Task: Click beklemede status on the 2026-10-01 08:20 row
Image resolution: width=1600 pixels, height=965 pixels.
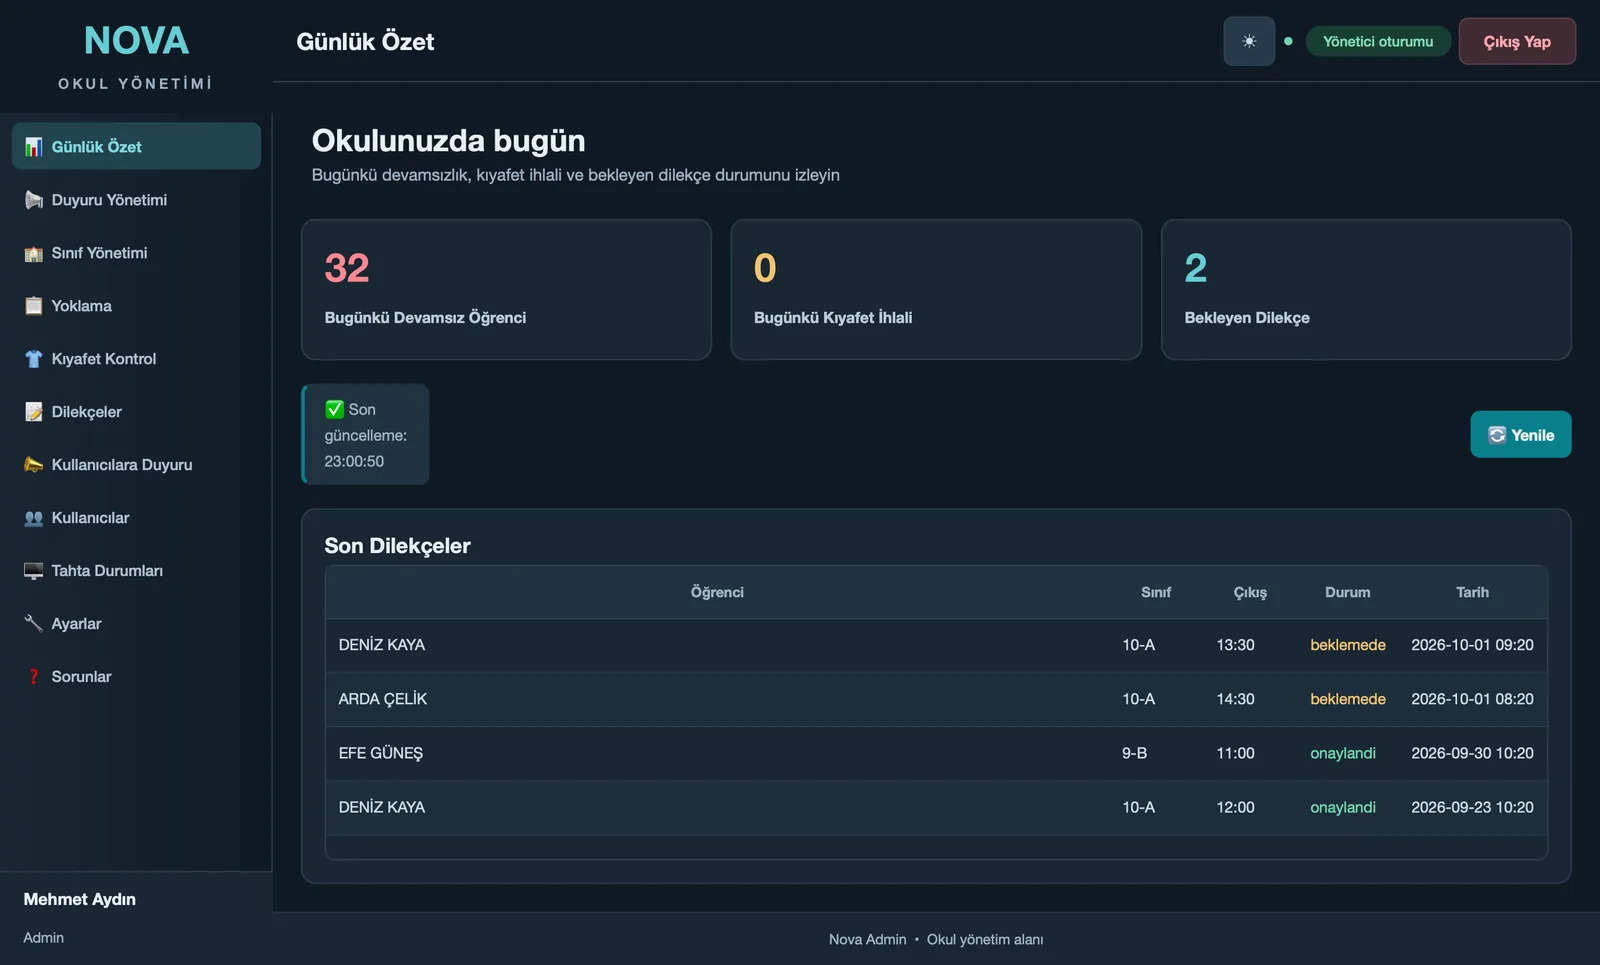Action: [1348, 699]
